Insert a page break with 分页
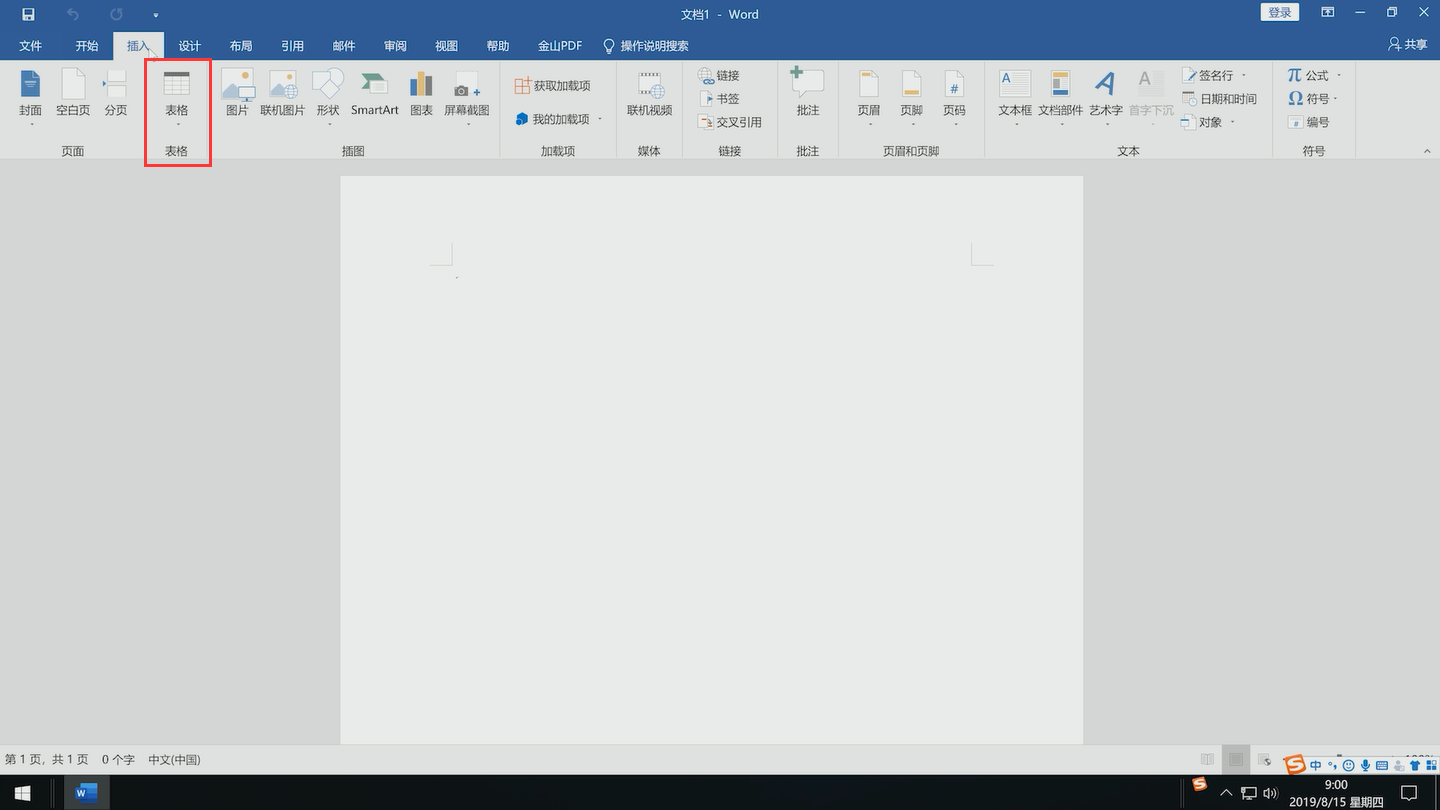The image size is (1440, 810). pyautogui.click(x=116, y=93)
